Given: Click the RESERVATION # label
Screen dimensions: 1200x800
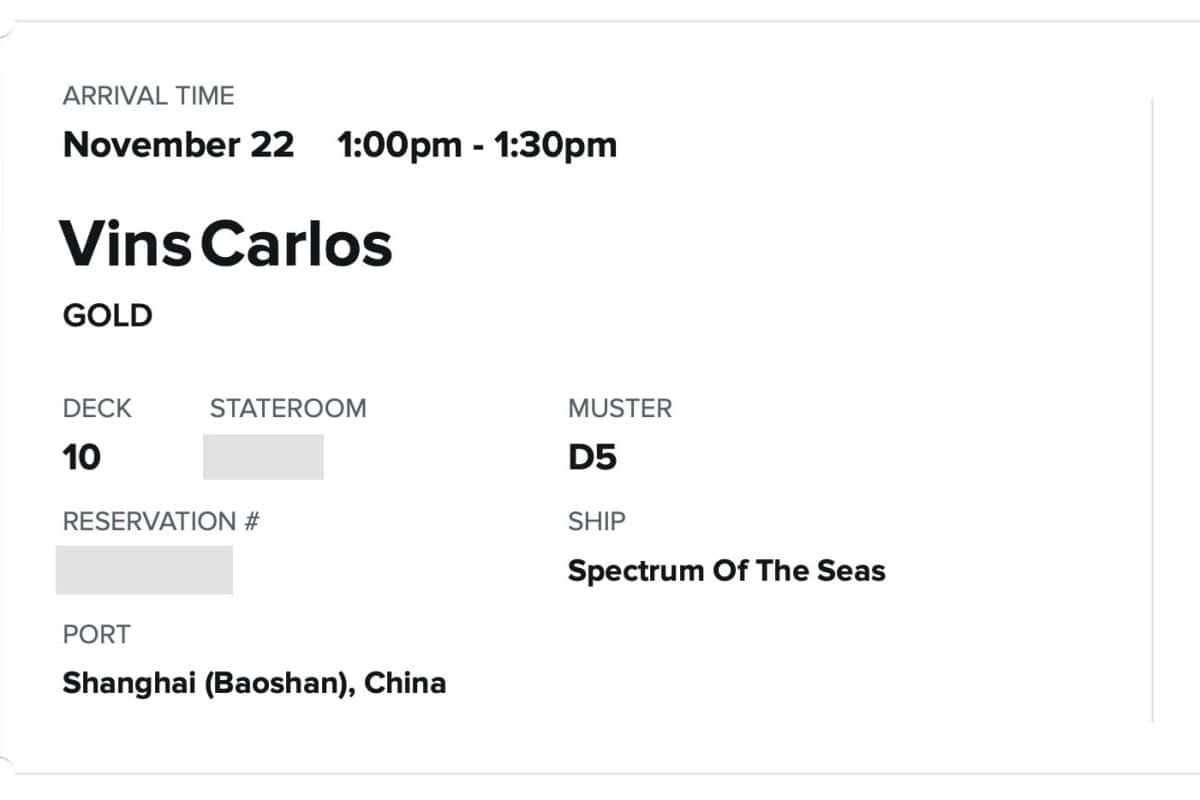Looking at the screenshot, I should tap(161, 521).
